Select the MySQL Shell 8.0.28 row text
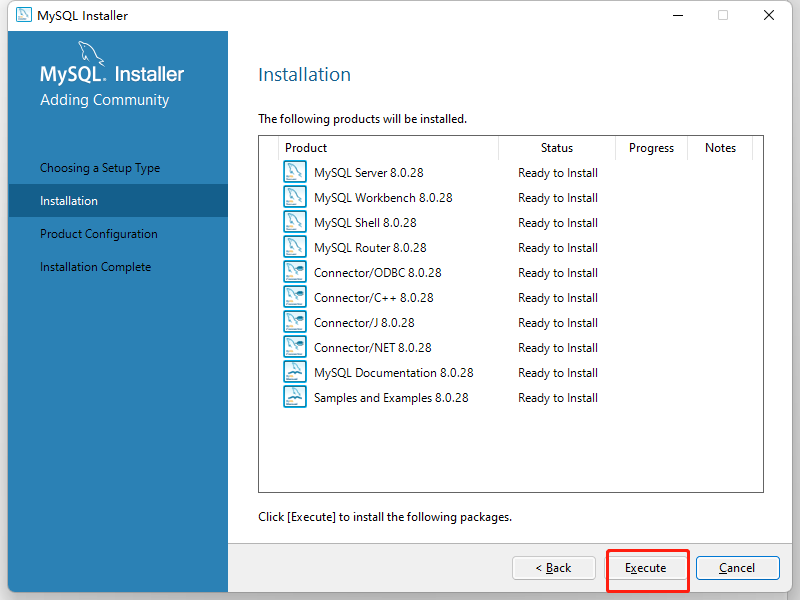The image size is (800, 600). (365, 223)
